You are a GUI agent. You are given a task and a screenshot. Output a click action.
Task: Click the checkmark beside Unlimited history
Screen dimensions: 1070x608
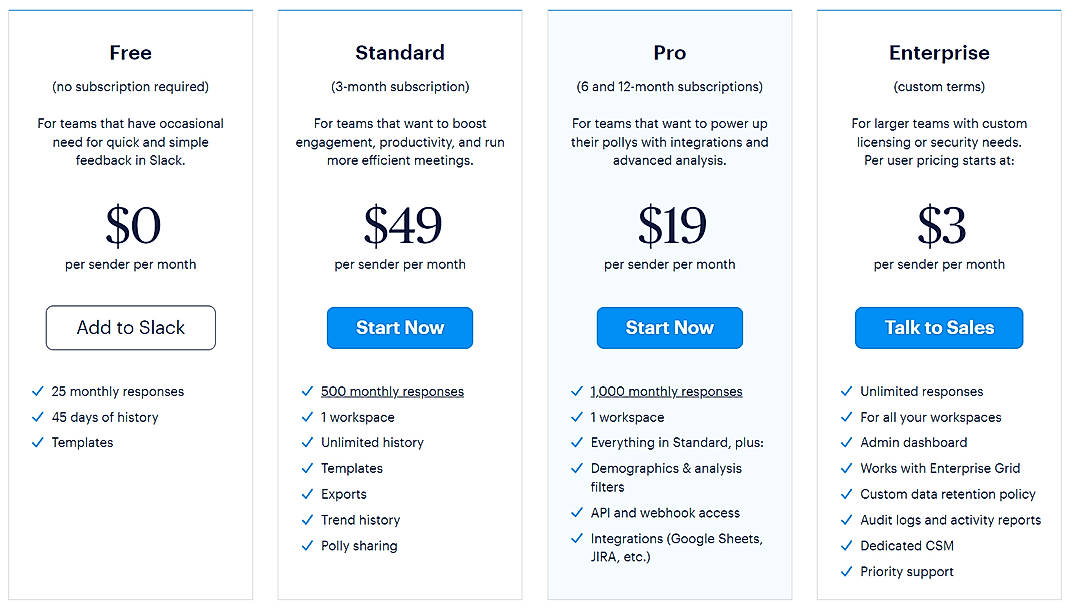[308, 442]
